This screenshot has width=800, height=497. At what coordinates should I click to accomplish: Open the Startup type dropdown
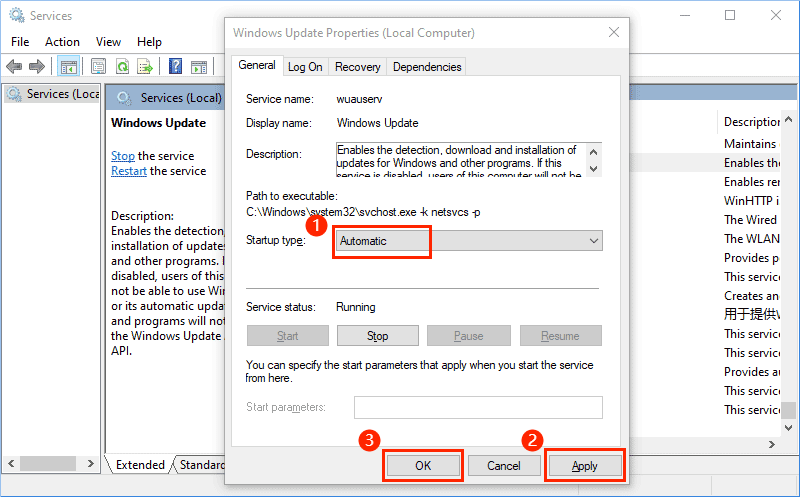point(468,241)
